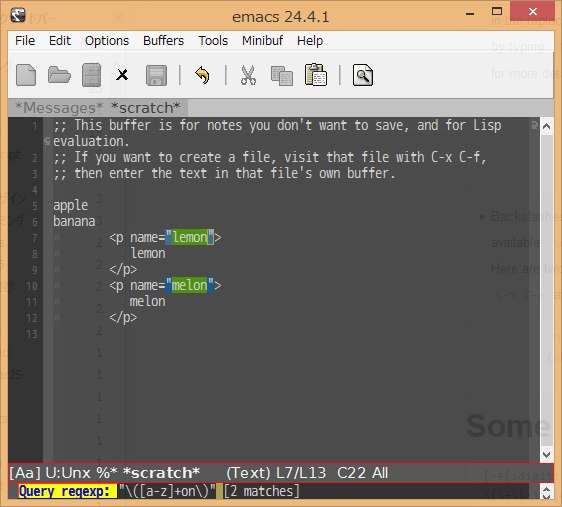Open the Buffers menu
Viewport: 562px width, 507px height.
click(163, 40)
